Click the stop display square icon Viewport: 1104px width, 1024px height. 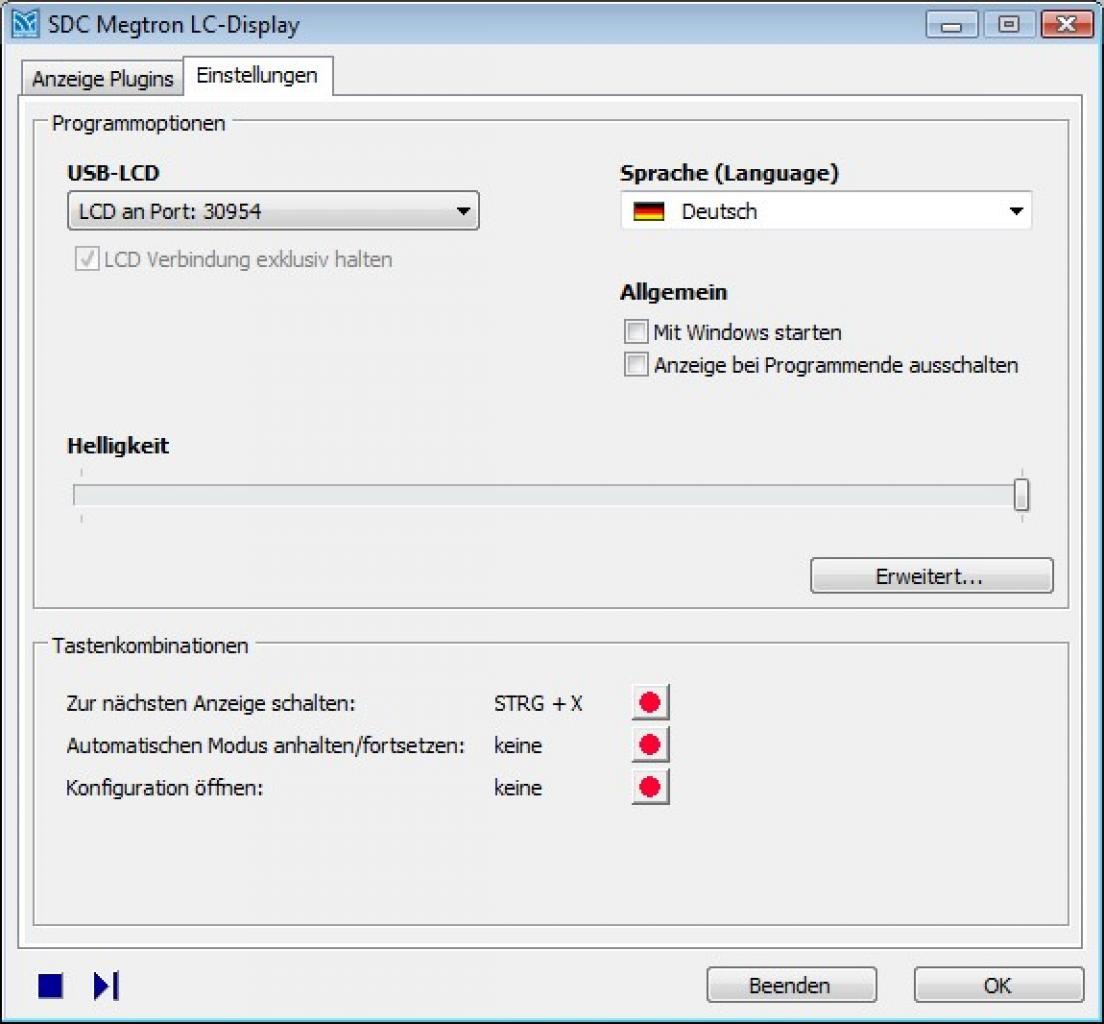tap(51, 985)
